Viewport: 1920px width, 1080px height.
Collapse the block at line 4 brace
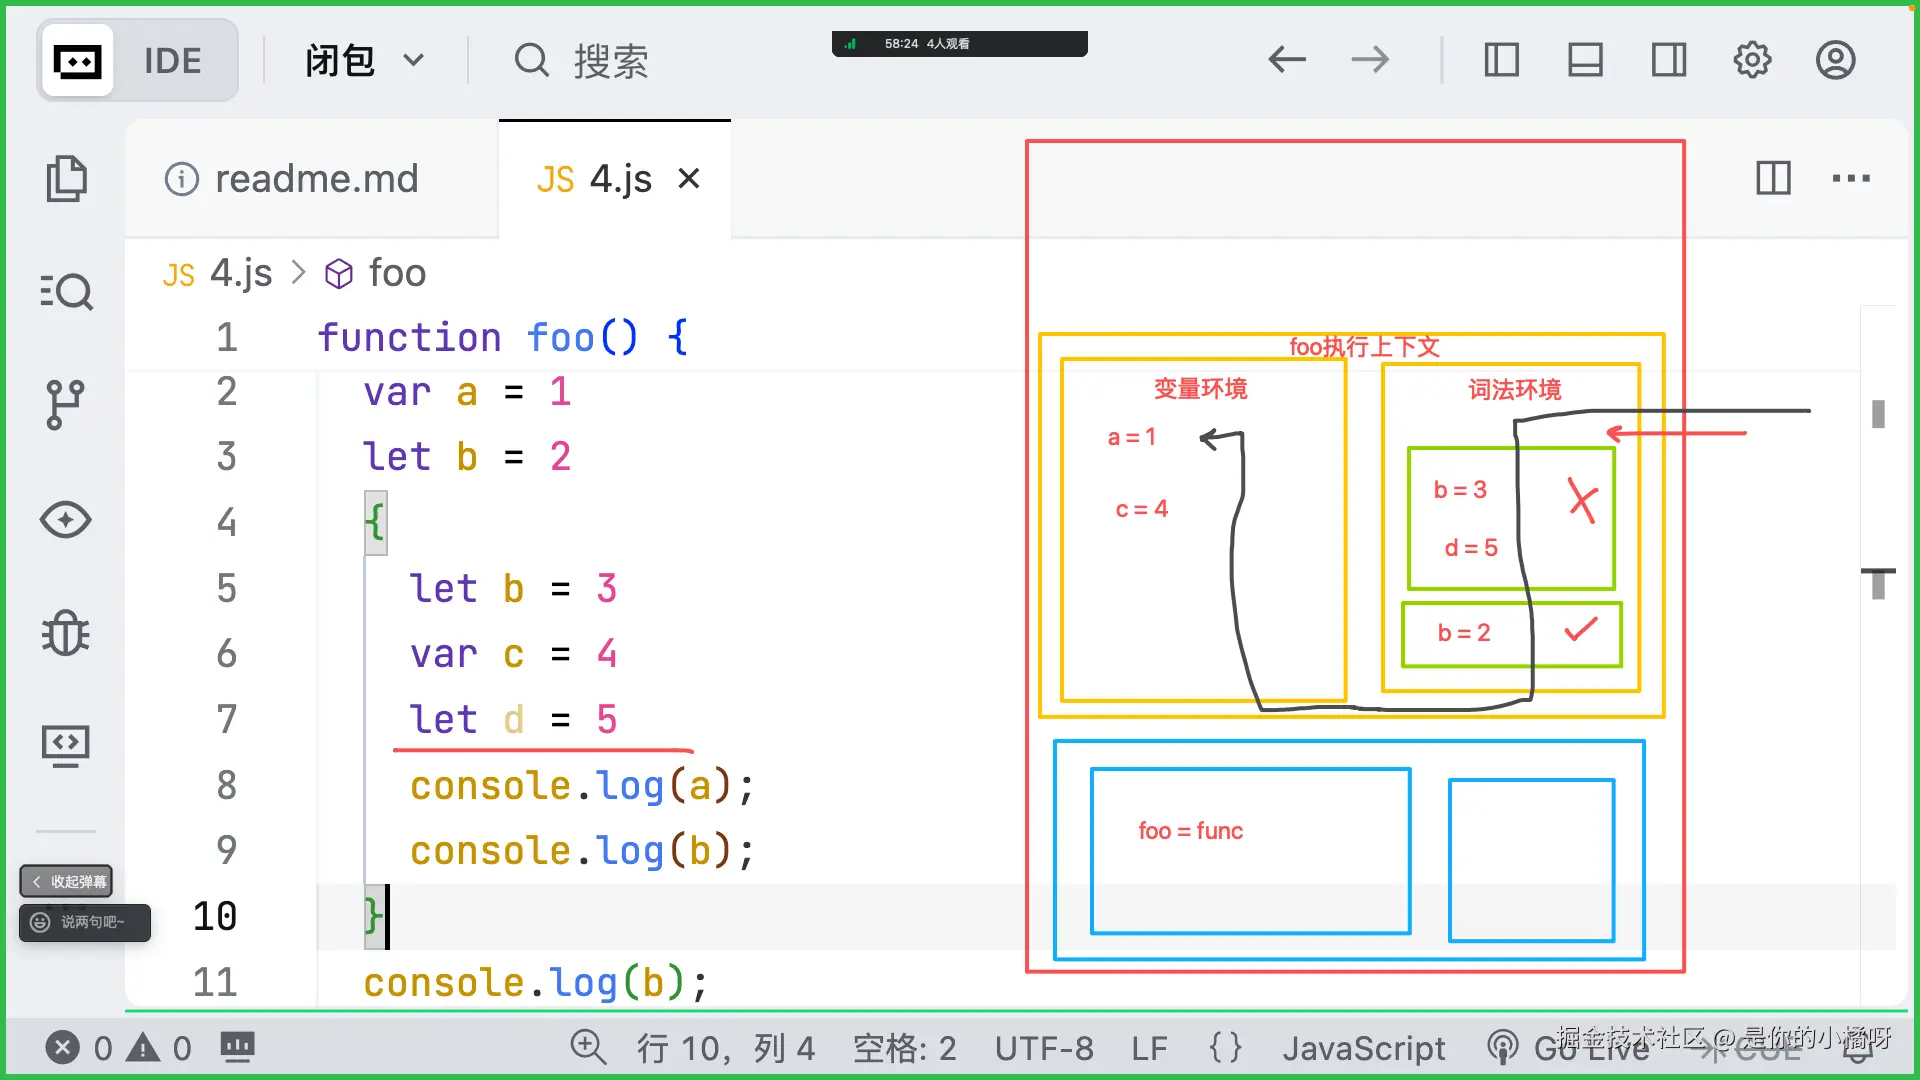coord(375,522)
